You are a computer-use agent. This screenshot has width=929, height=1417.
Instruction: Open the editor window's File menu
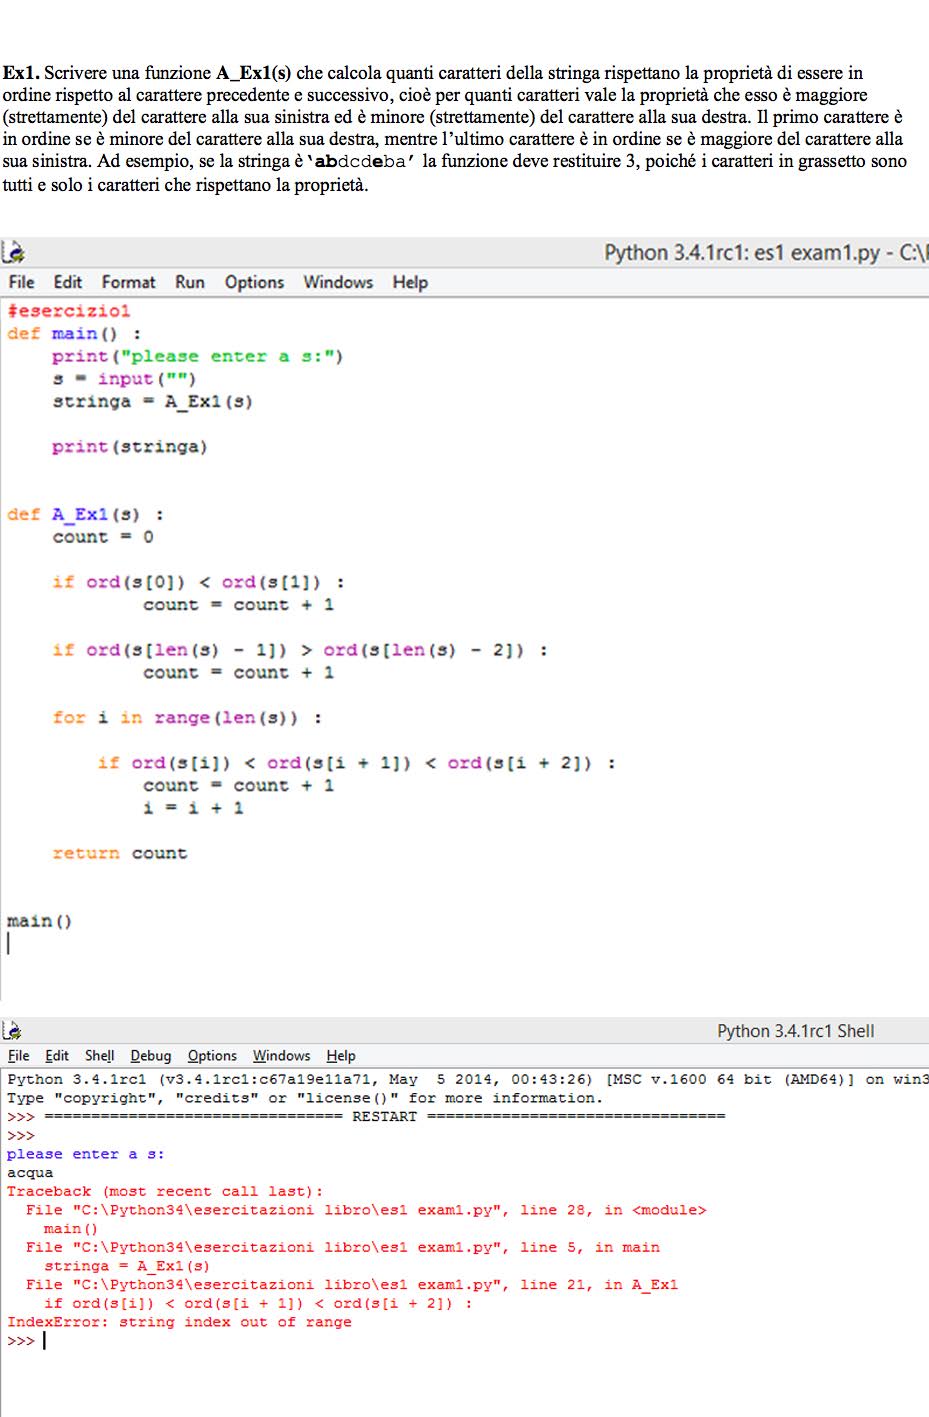click(21, 282)
